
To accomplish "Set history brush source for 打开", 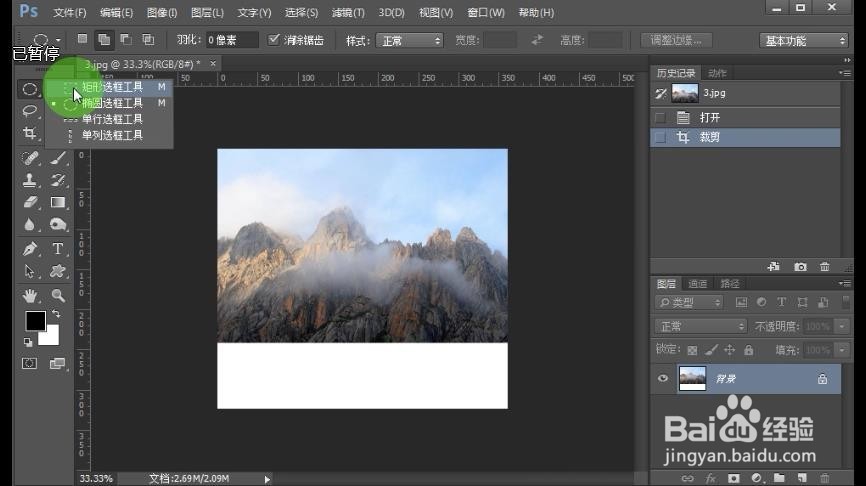I will 661,118.
